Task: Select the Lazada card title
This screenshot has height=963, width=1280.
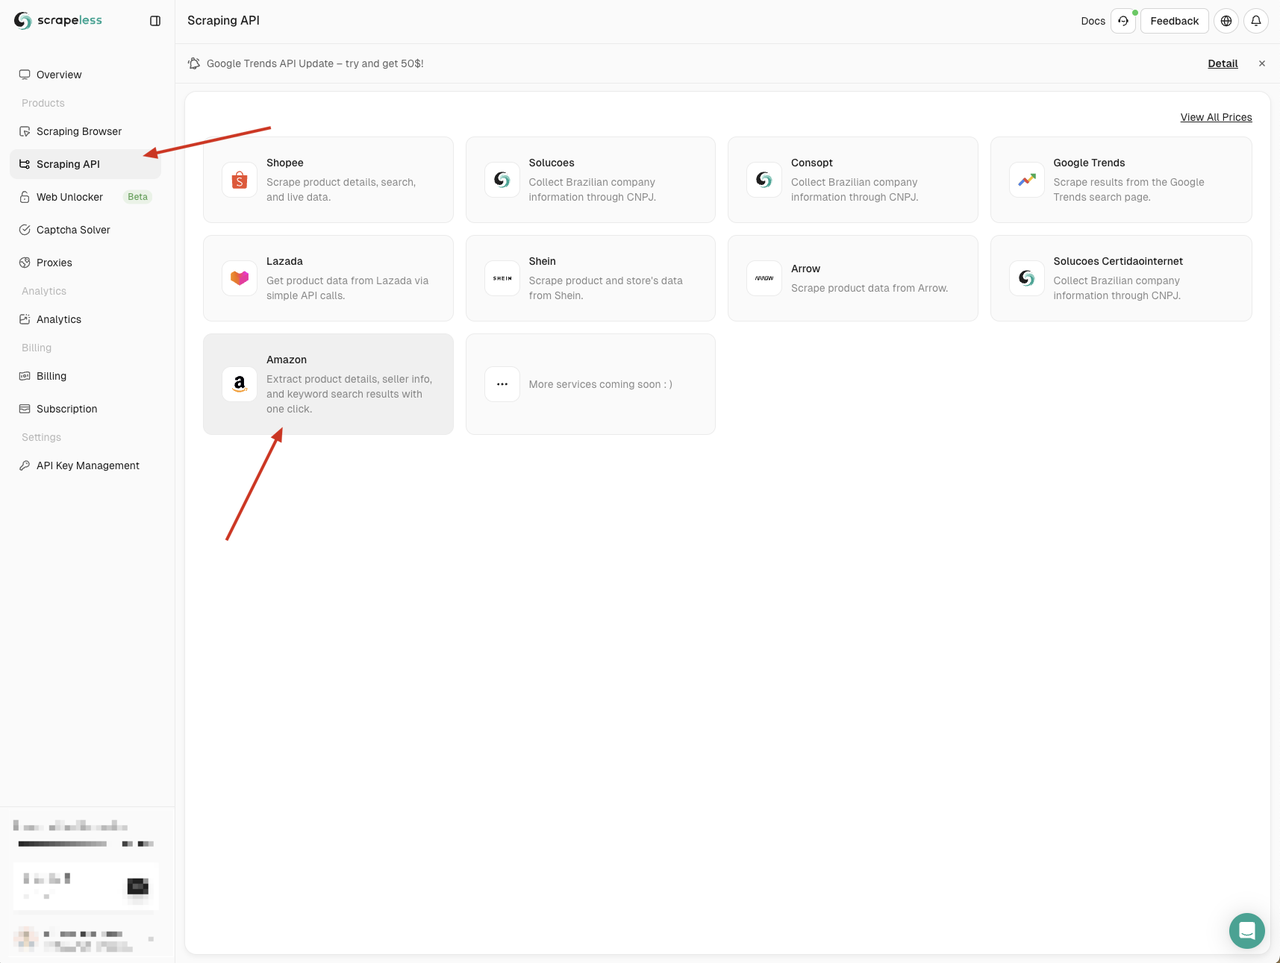Action: click(284, 262)
